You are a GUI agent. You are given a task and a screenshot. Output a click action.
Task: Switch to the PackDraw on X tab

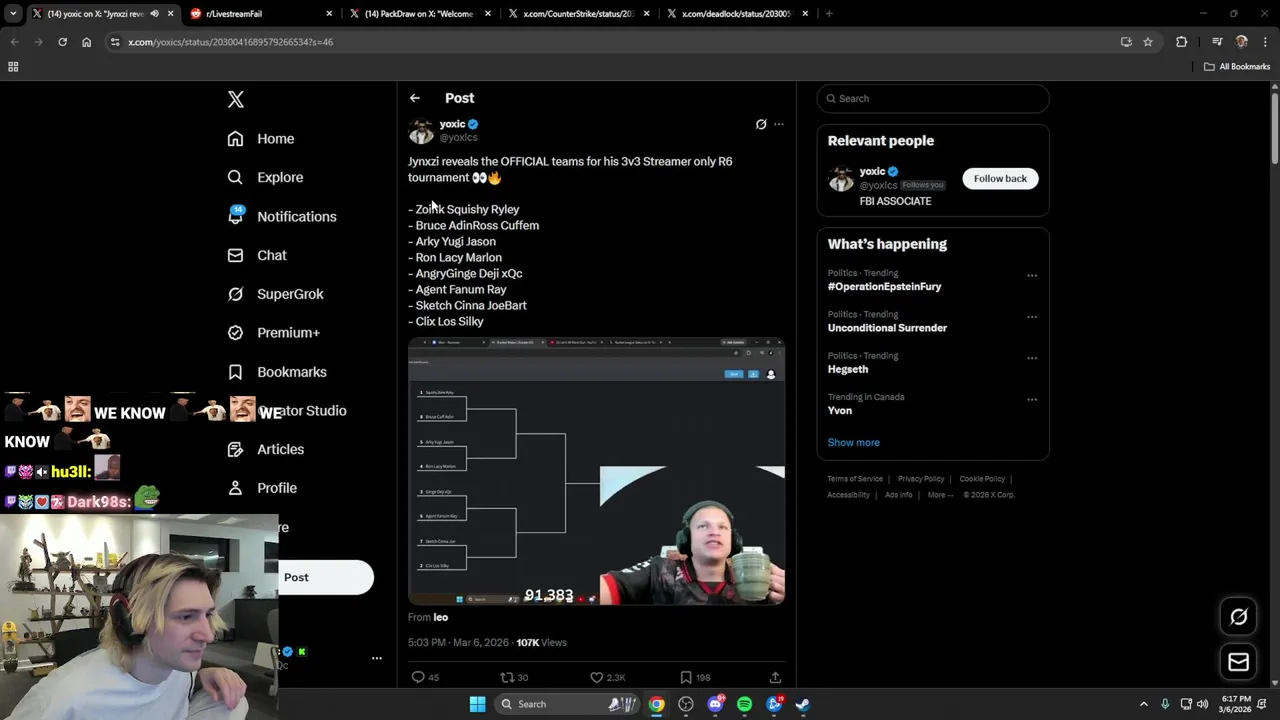click(x=418, y=14)
